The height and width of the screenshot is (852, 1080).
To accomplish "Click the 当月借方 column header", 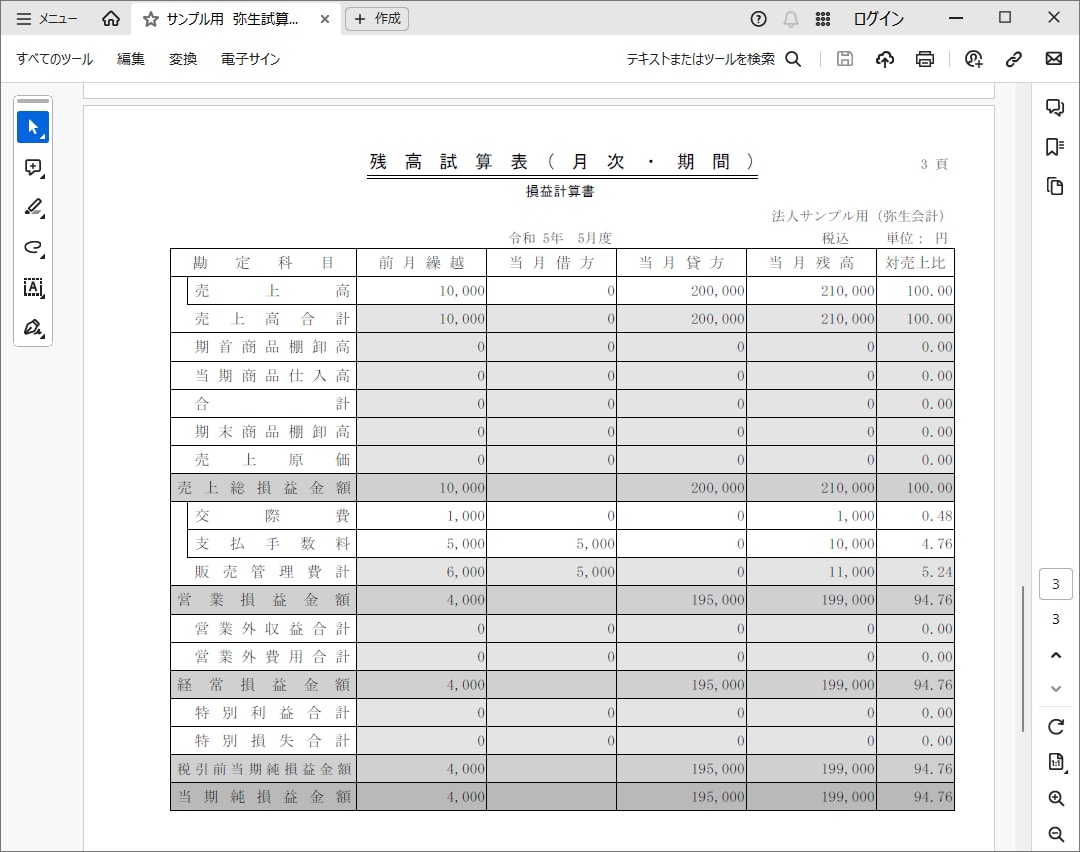I will pos(552,262).
